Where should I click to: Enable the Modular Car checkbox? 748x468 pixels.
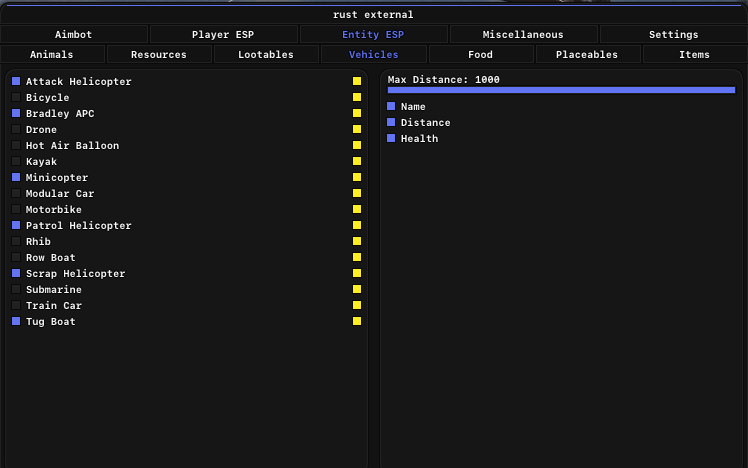point(16,193)
